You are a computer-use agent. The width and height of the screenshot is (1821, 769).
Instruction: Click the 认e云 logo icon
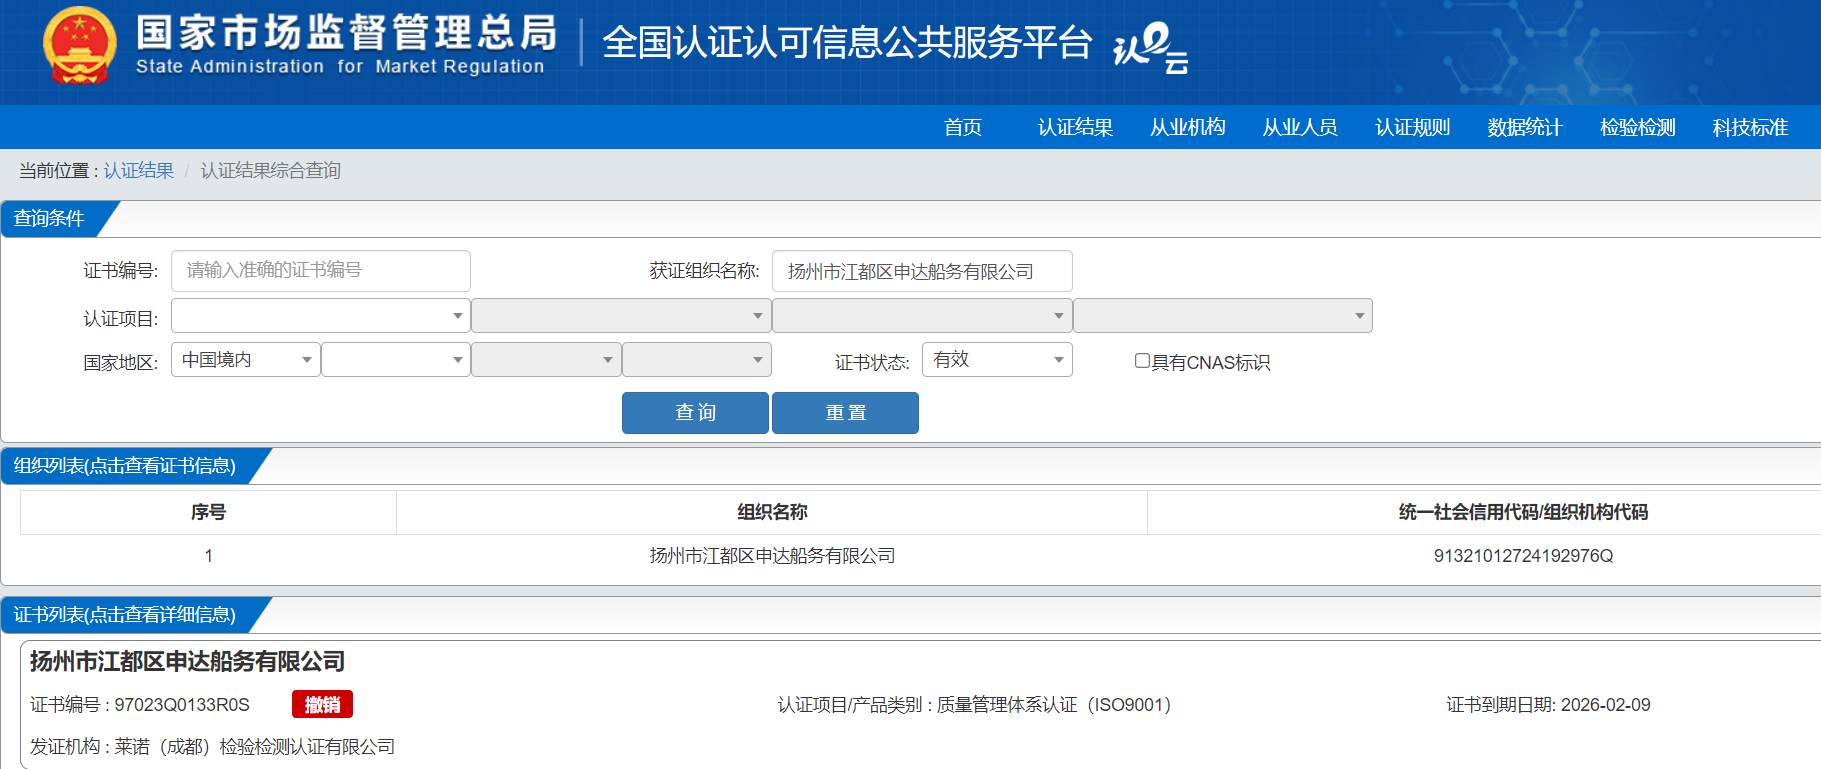click(x=1151, y=47)
